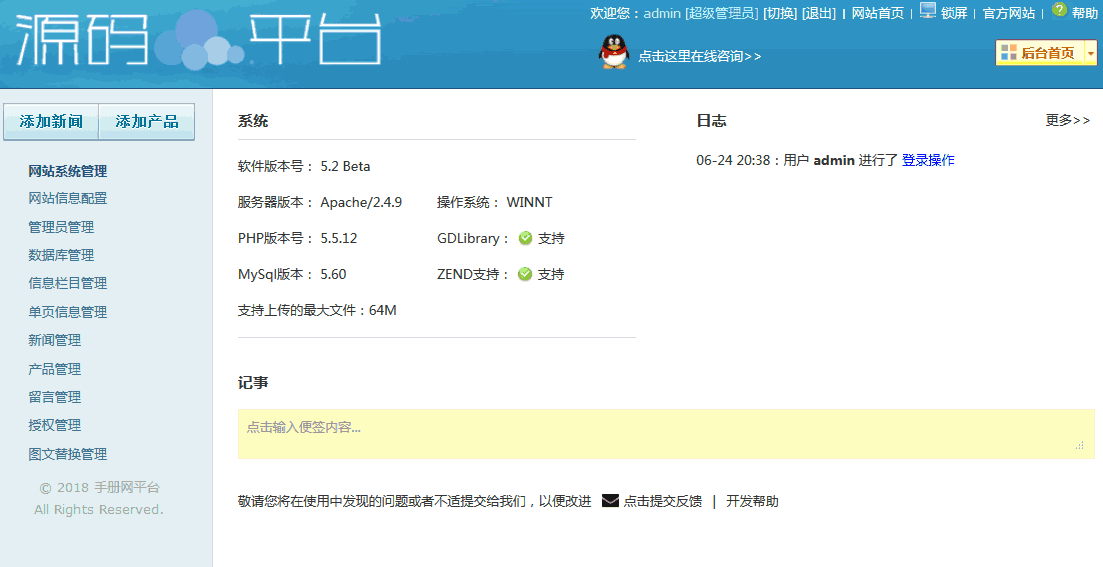Click the yellow sticky note input field
The height and width of the screenshot is (567, 1103).
coord(665,433)
